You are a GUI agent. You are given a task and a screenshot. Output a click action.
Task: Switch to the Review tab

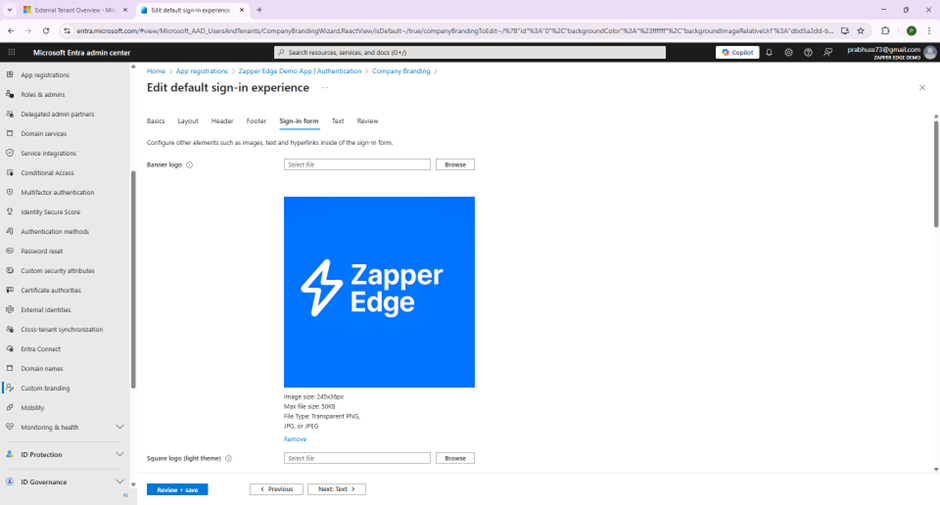tap(367, 121)
